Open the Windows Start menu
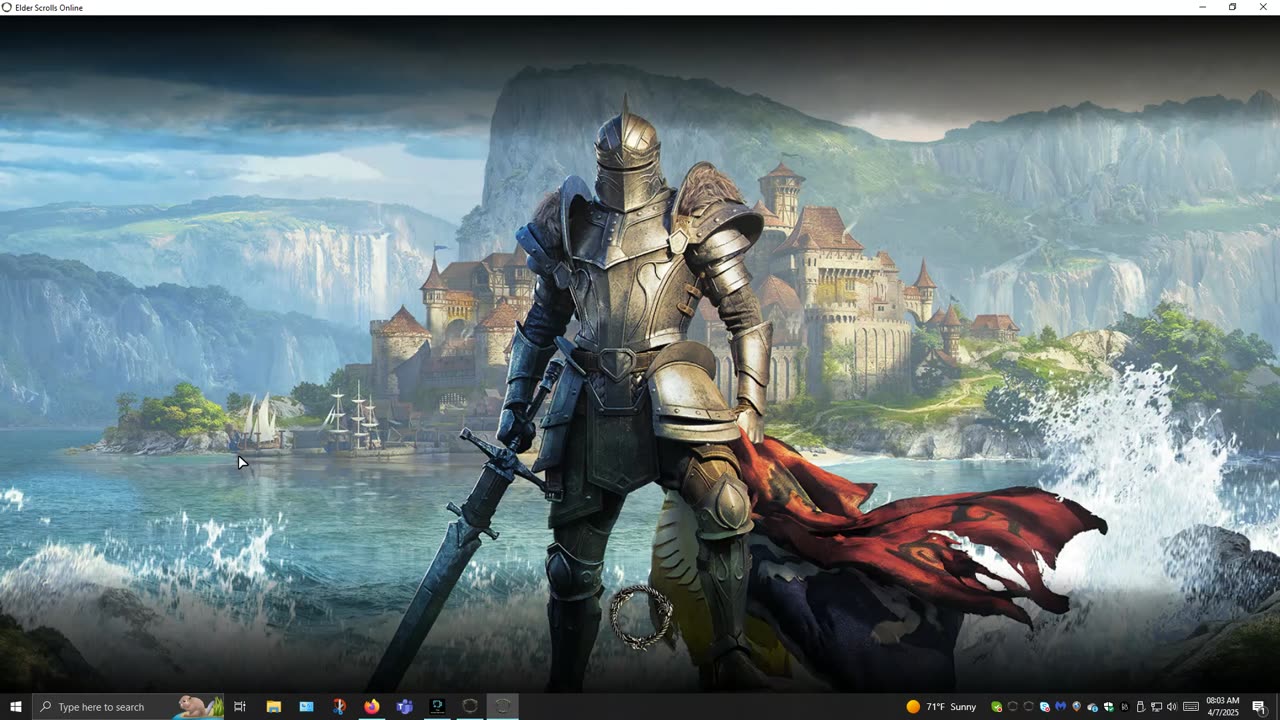Screen dimensions: 1280x720 (16, 707)
